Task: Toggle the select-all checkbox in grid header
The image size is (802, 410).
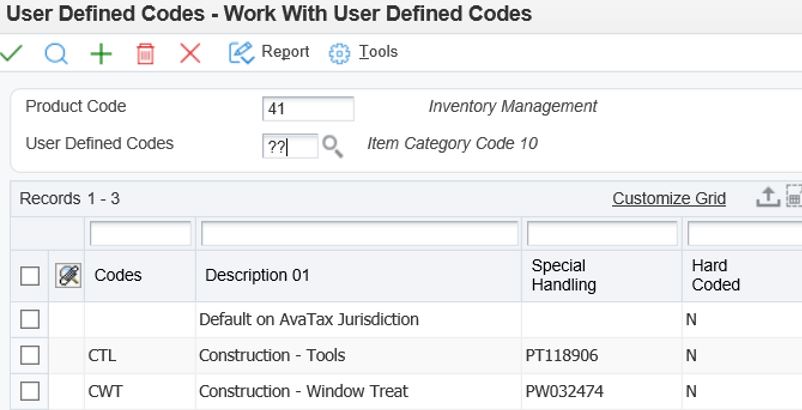Action: (x=30, y=276)
